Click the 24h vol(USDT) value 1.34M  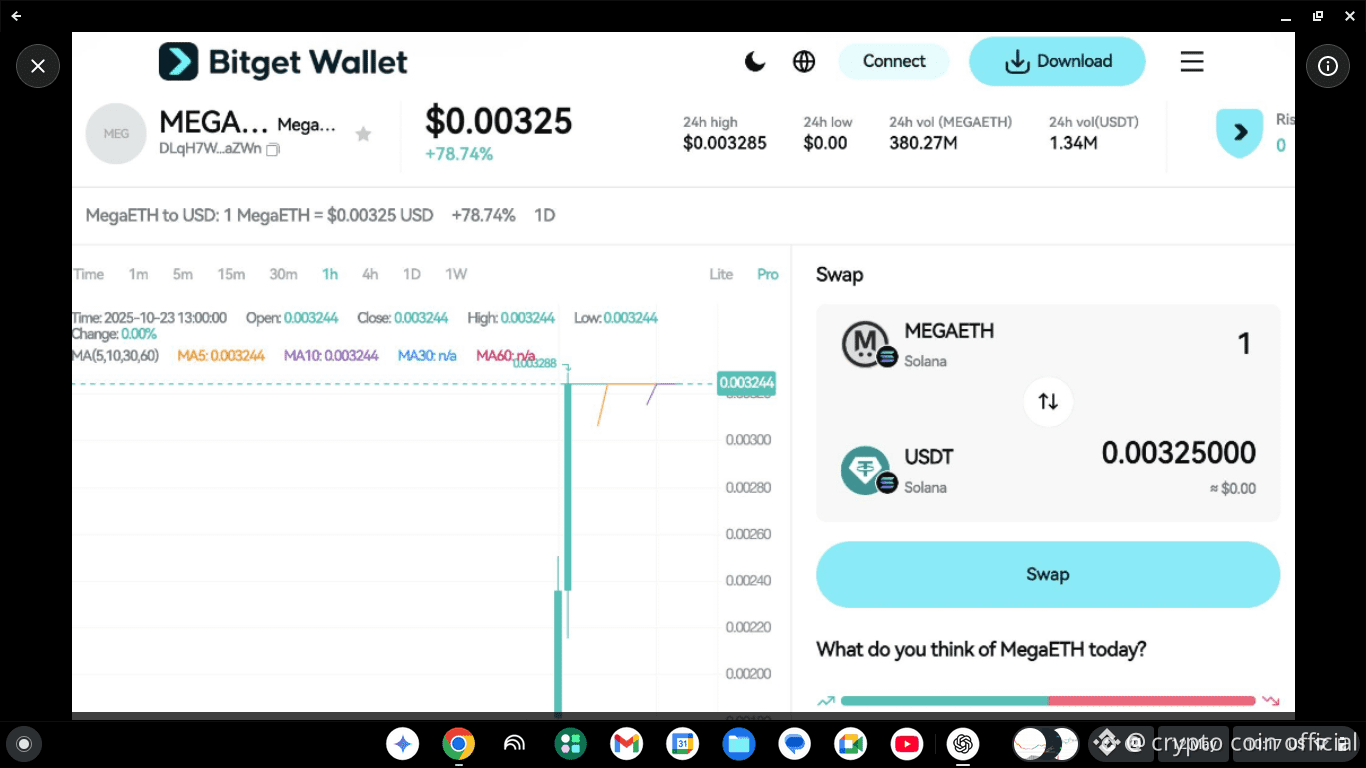[x=1073, y=143]
